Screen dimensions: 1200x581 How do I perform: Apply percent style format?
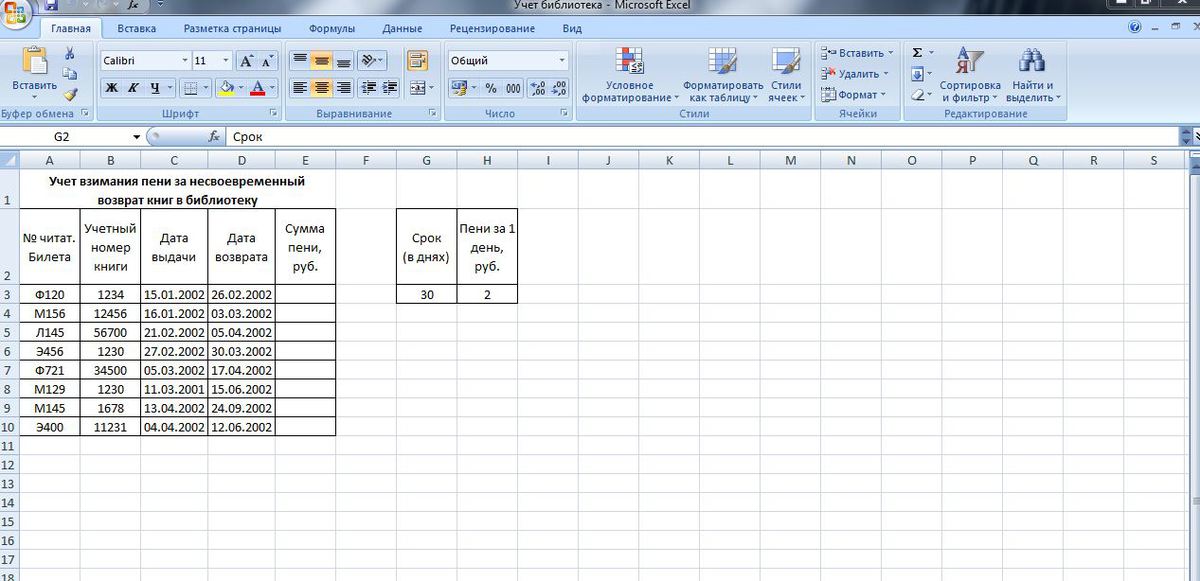click(x=491, y=88)
